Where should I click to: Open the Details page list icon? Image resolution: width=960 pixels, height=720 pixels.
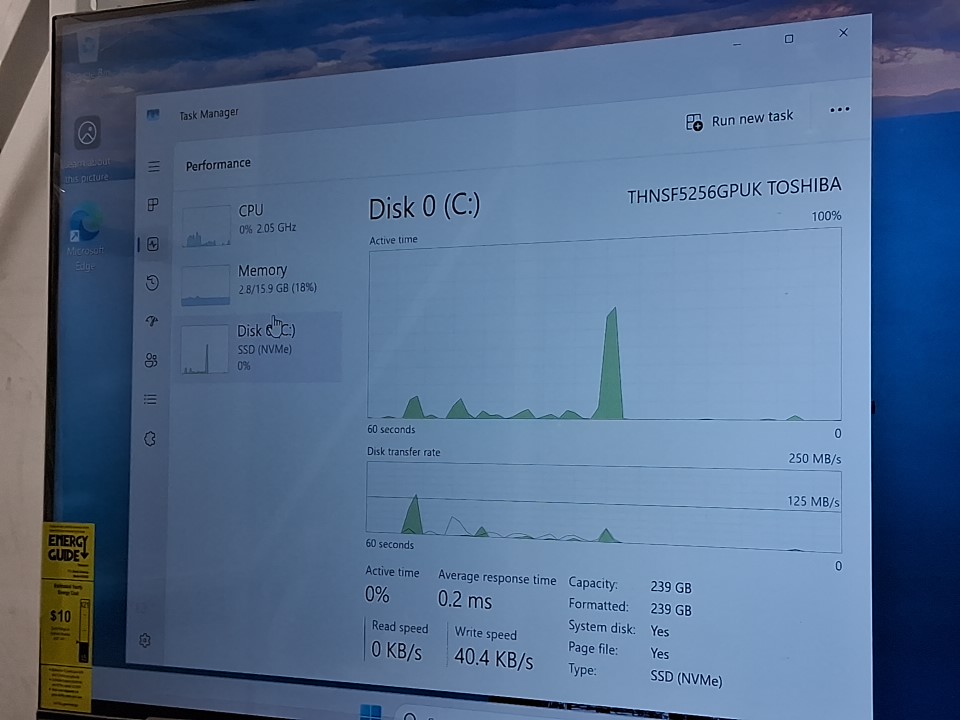click(x=150, y=399)
